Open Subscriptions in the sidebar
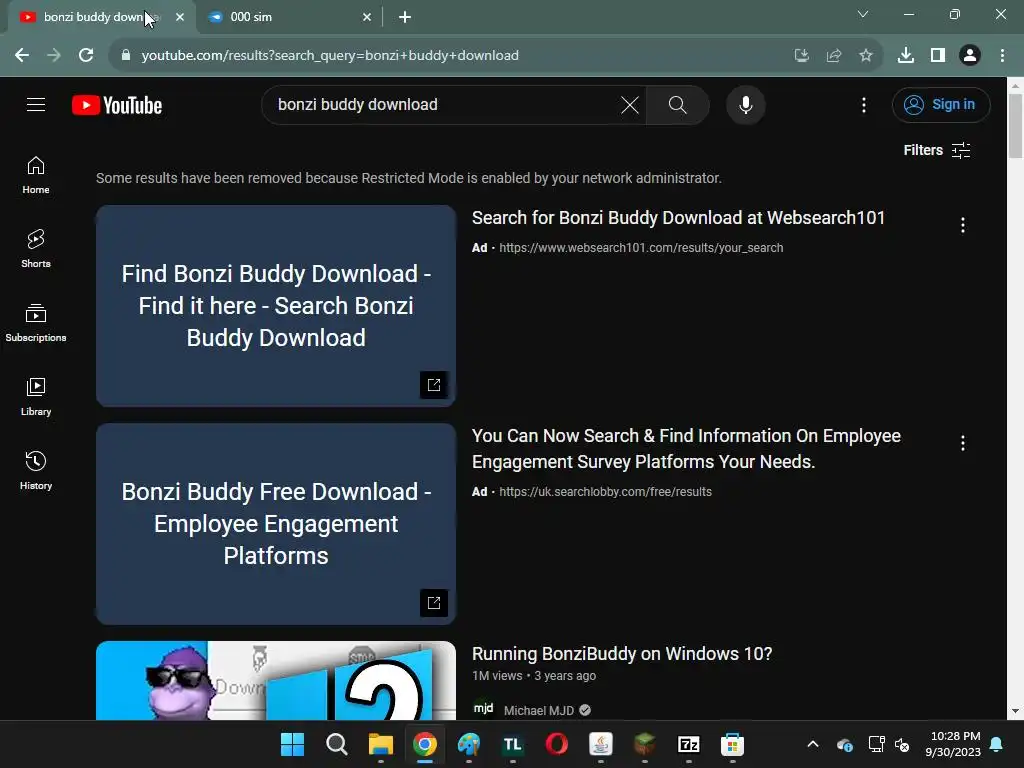Image resolution: width=1024 pixels, height=768 pixels. point(36,323)
